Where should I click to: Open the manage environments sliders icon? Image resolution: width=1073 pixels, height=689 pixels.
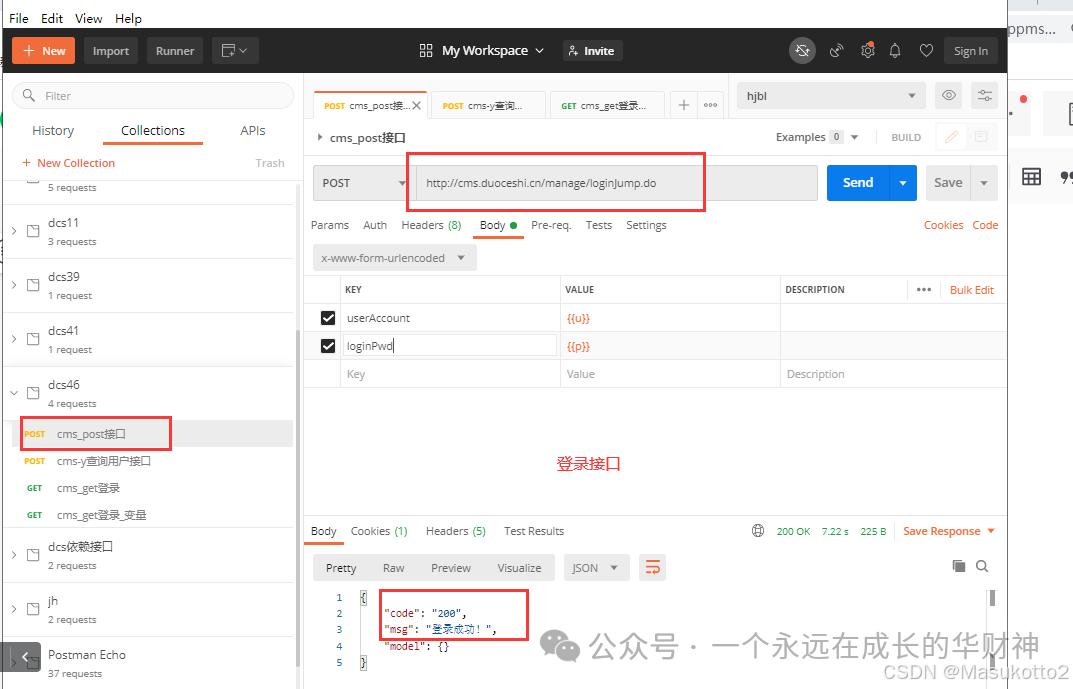point(984,96)
